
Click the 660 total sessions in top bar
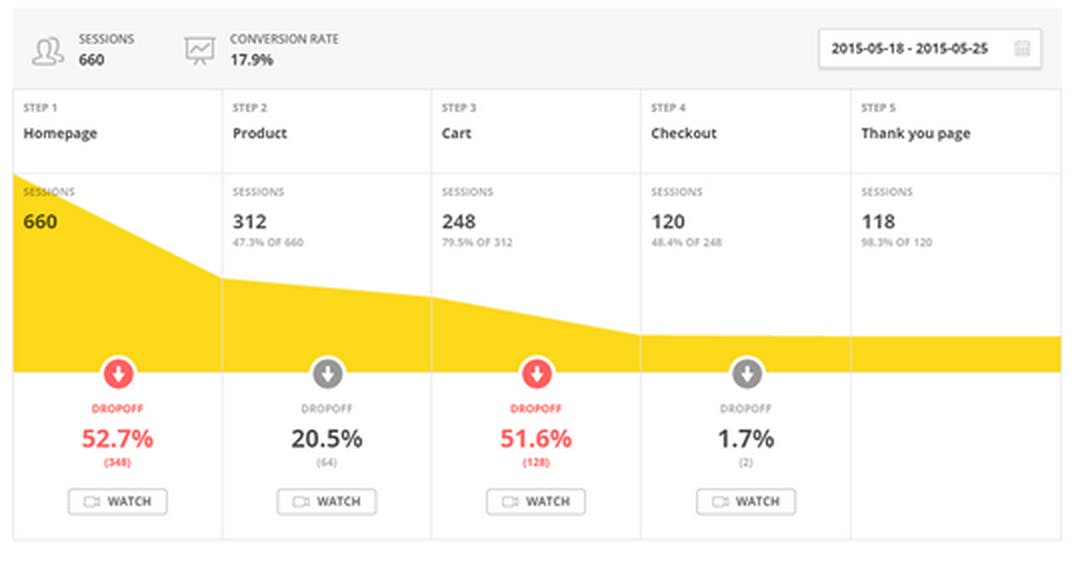tap(91, 60)
